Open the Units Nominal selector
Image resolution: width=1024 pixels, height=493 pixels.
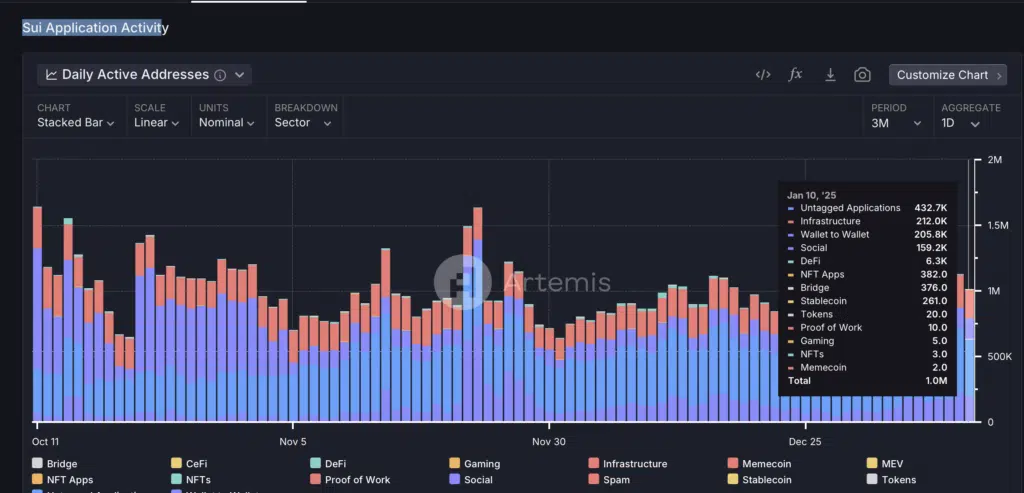click(227, 123)
